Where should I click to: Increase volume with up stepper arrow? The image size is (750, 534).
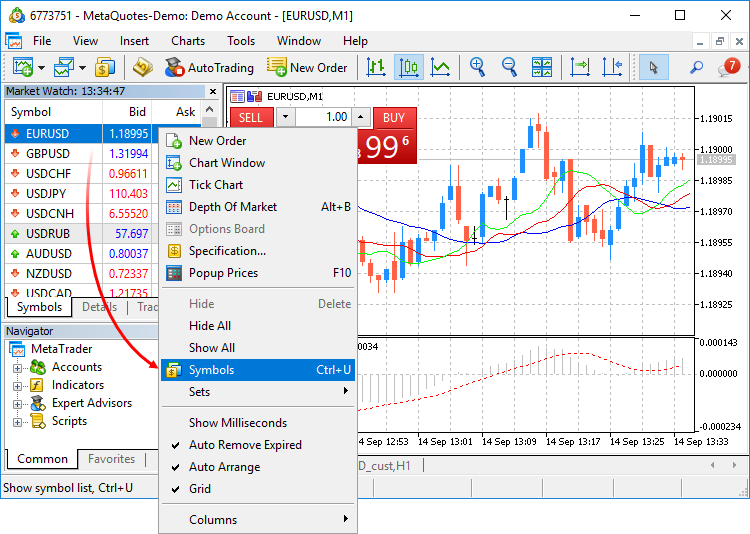click(x=361, y=117)
